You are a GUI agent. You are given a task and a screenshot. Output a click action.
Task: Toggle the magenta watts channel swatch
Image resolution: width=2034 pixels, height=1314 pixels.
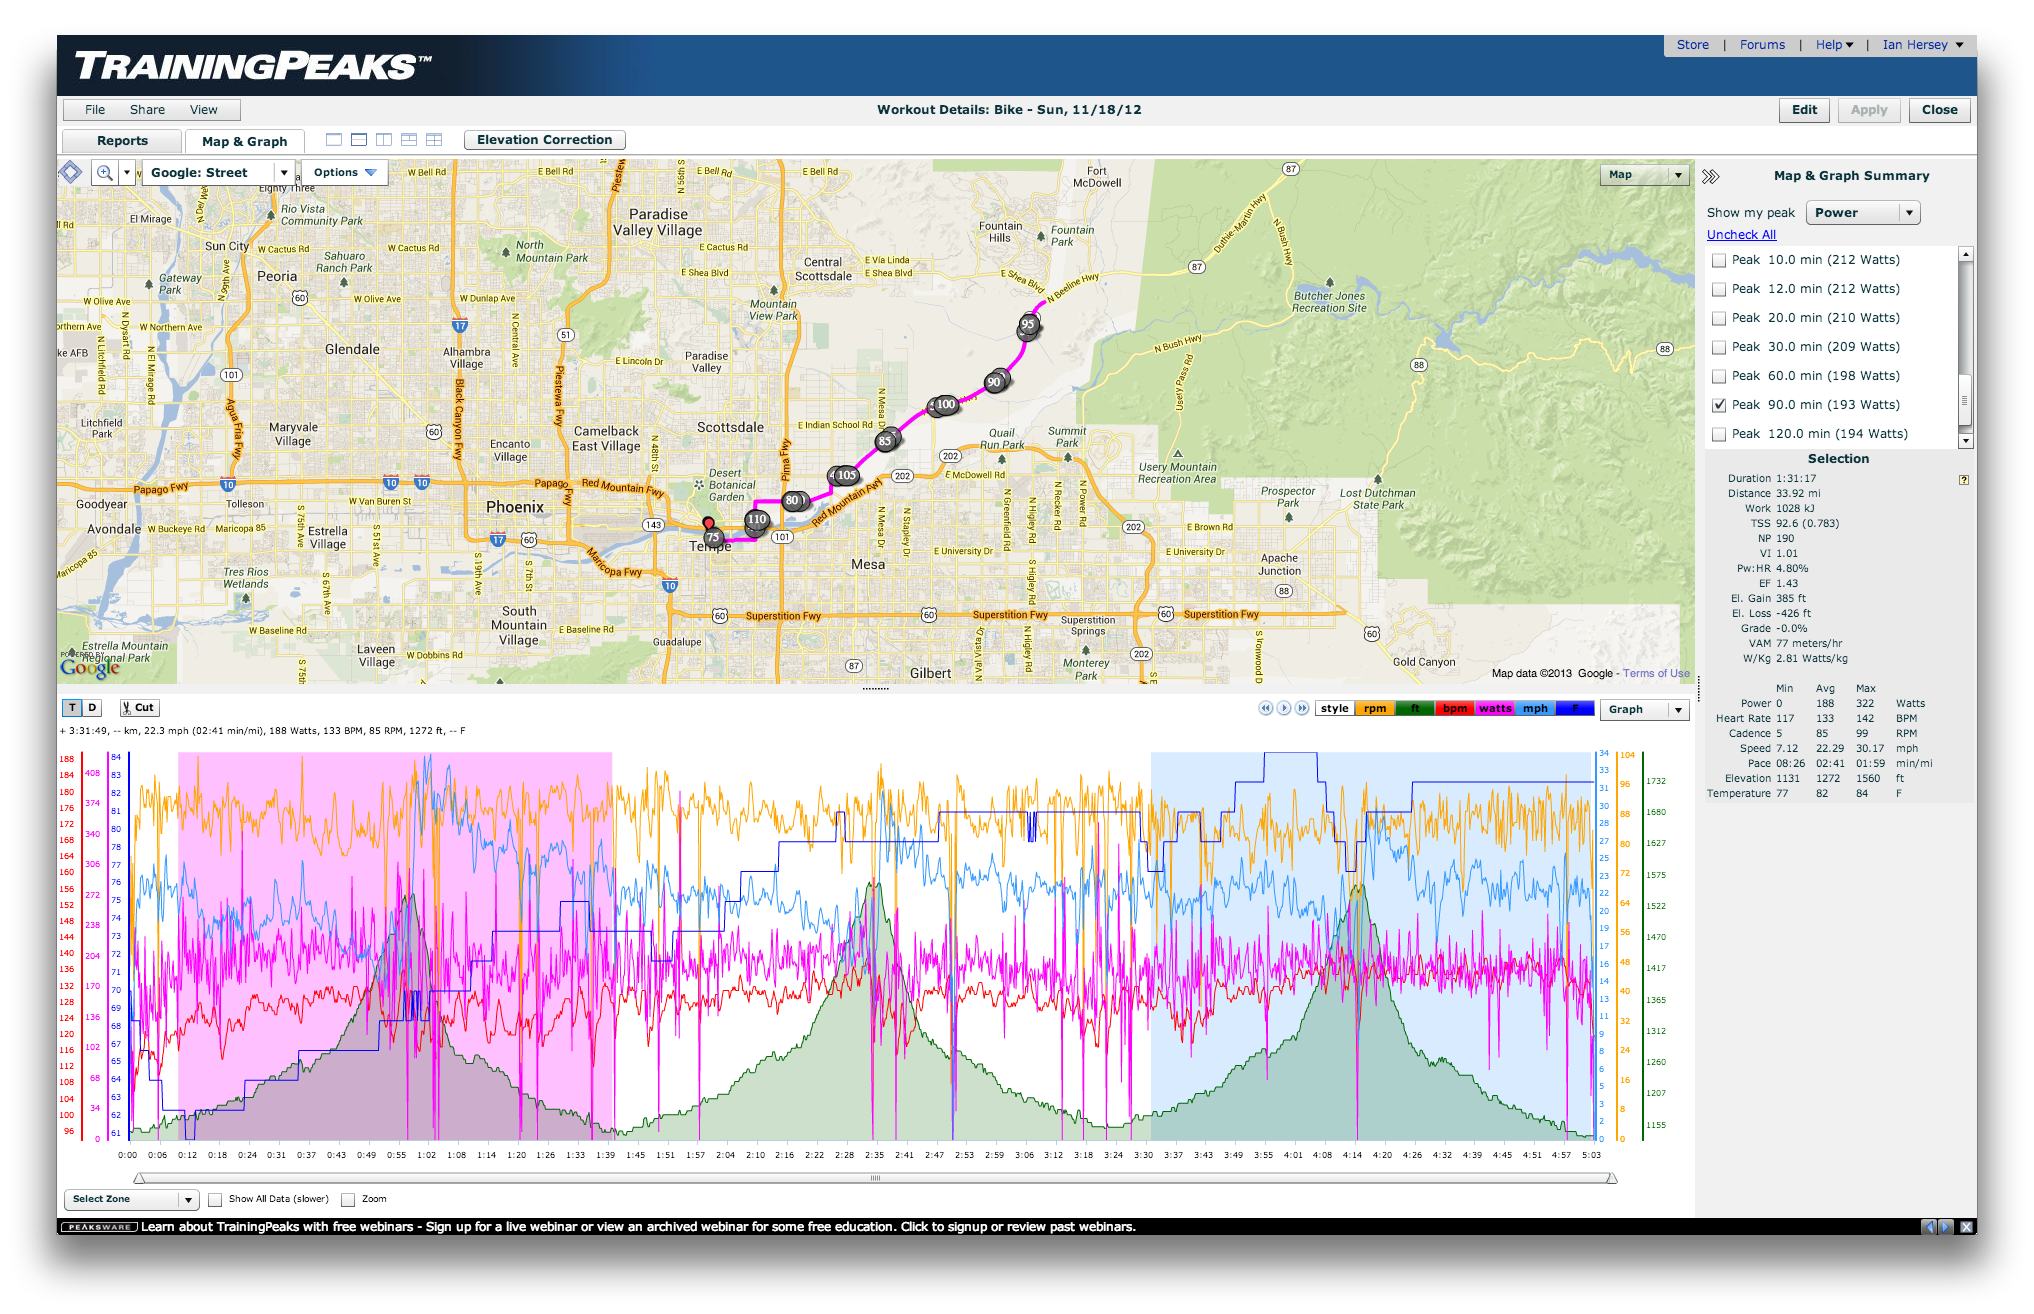[x=1495, y=708]
